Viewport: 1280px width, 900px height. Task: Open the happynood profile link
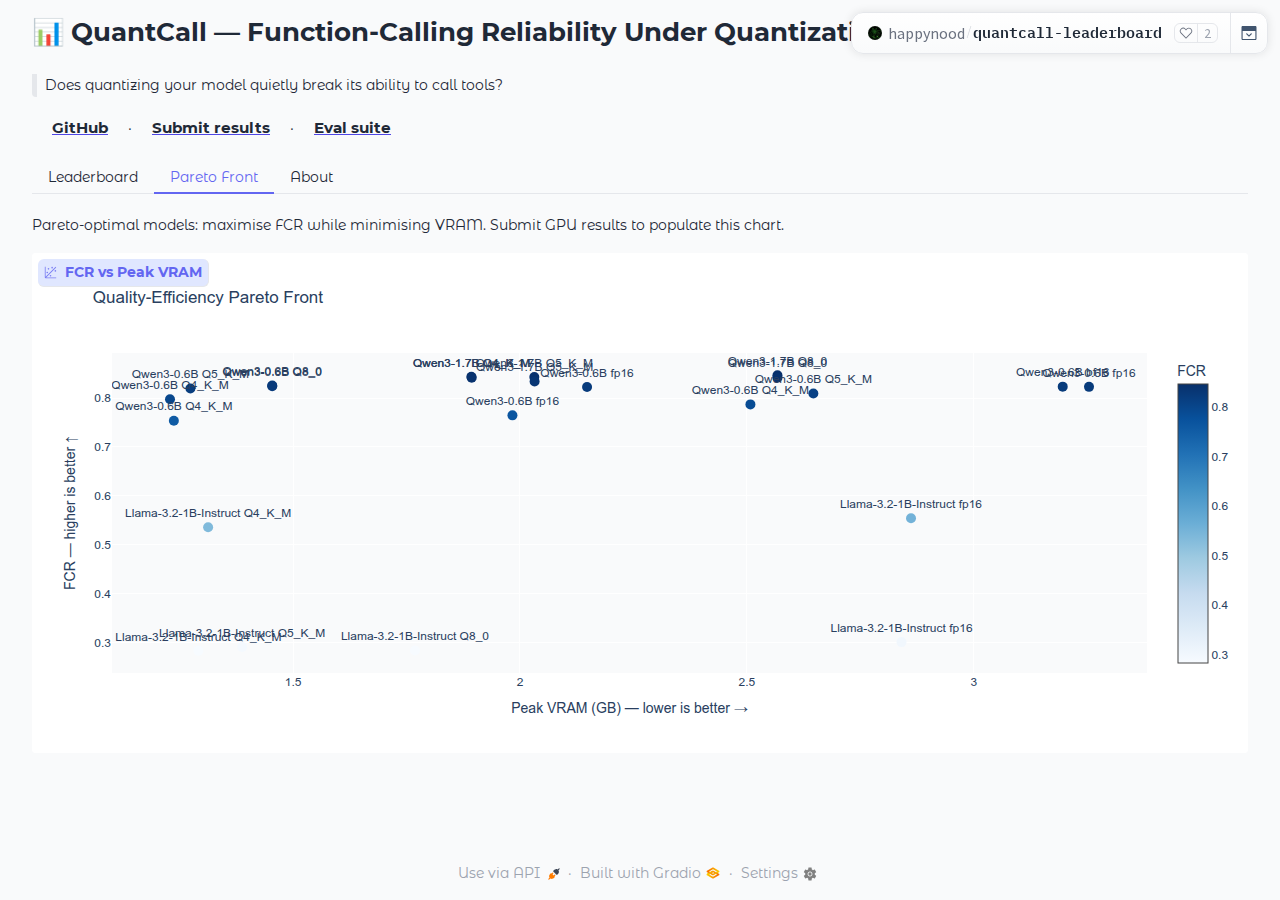click(x=926, y=34)
